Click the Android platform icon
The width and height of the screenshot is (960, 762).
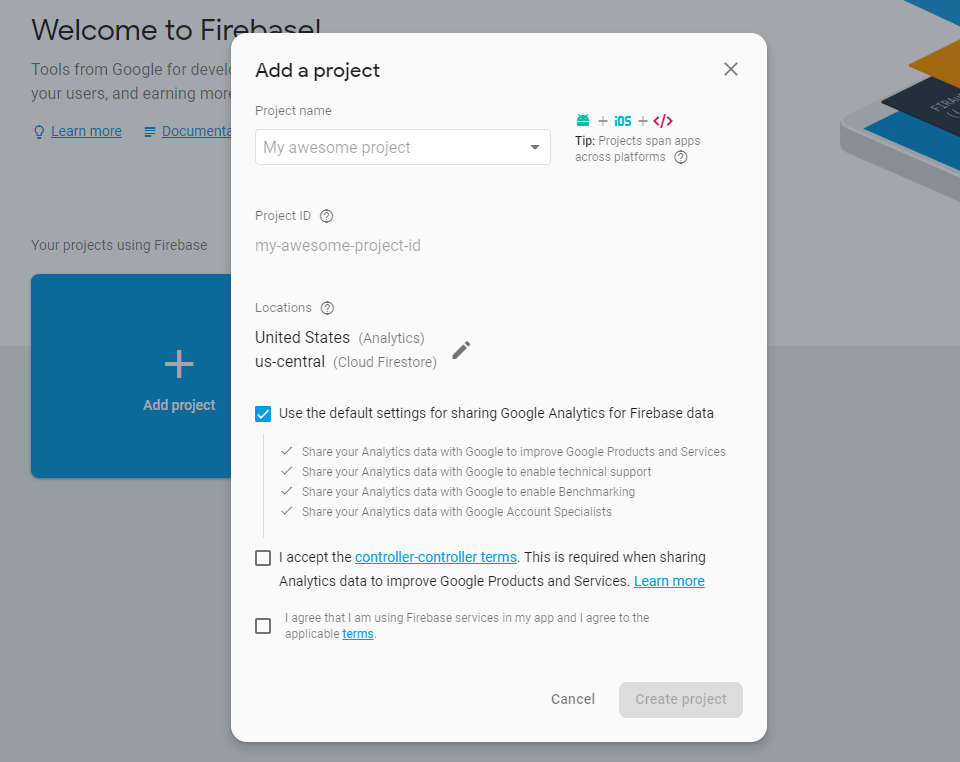click(583, 121)
